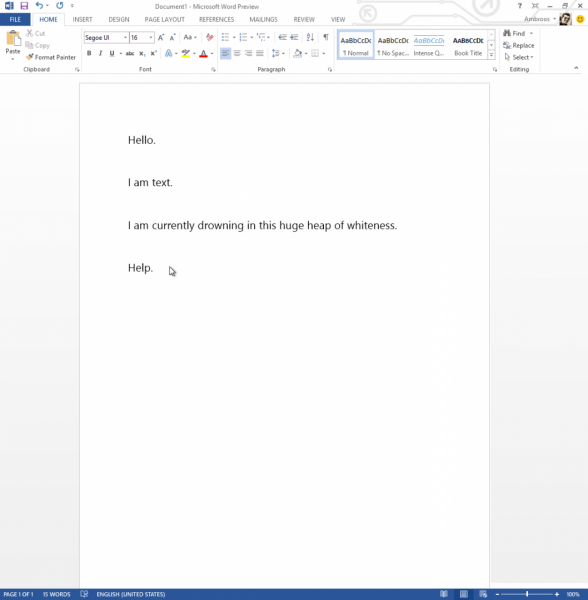Switch to PAGE LAYOUT tab
This screenshot has width=588, height=600.
tap(165, 20)
